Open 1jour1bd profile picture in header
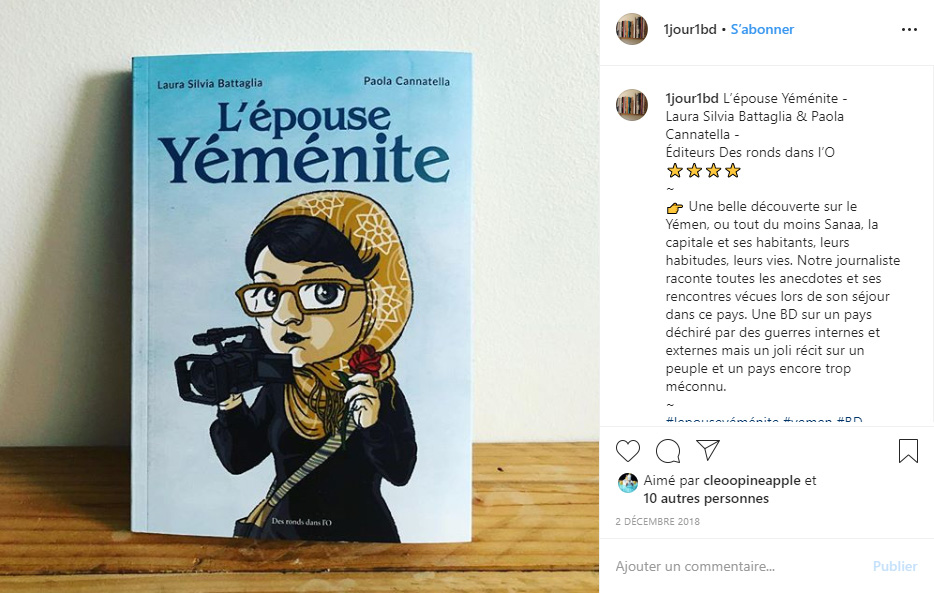The width and height of the screenshot is (934, 593). pyautogui.click(x=631, y=29)
